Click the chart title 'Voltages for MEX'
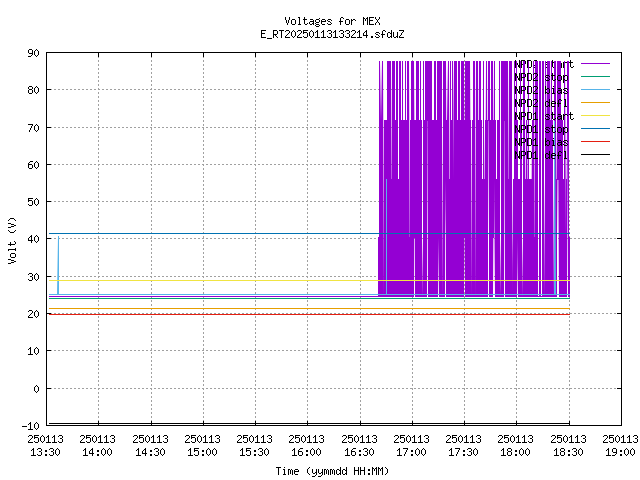The height and width of the screenshot is (480, 640). point(332,21)
